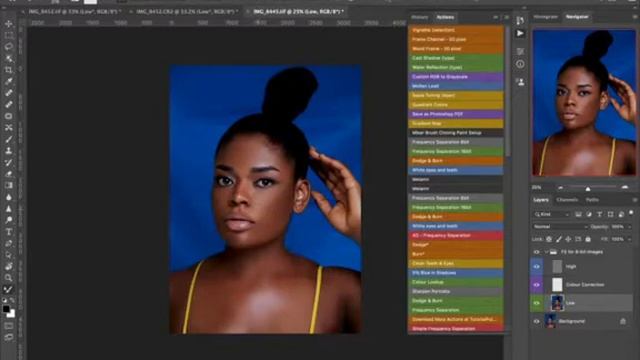Hide the High layer

pyautogui.click(x=537, y=267)
